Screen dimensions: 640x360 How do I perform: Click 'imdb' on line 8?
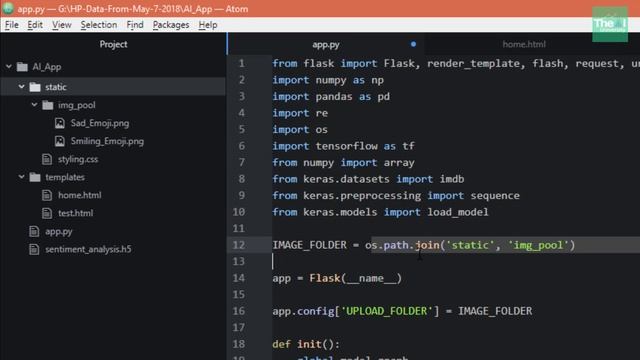tap(452, 179)
